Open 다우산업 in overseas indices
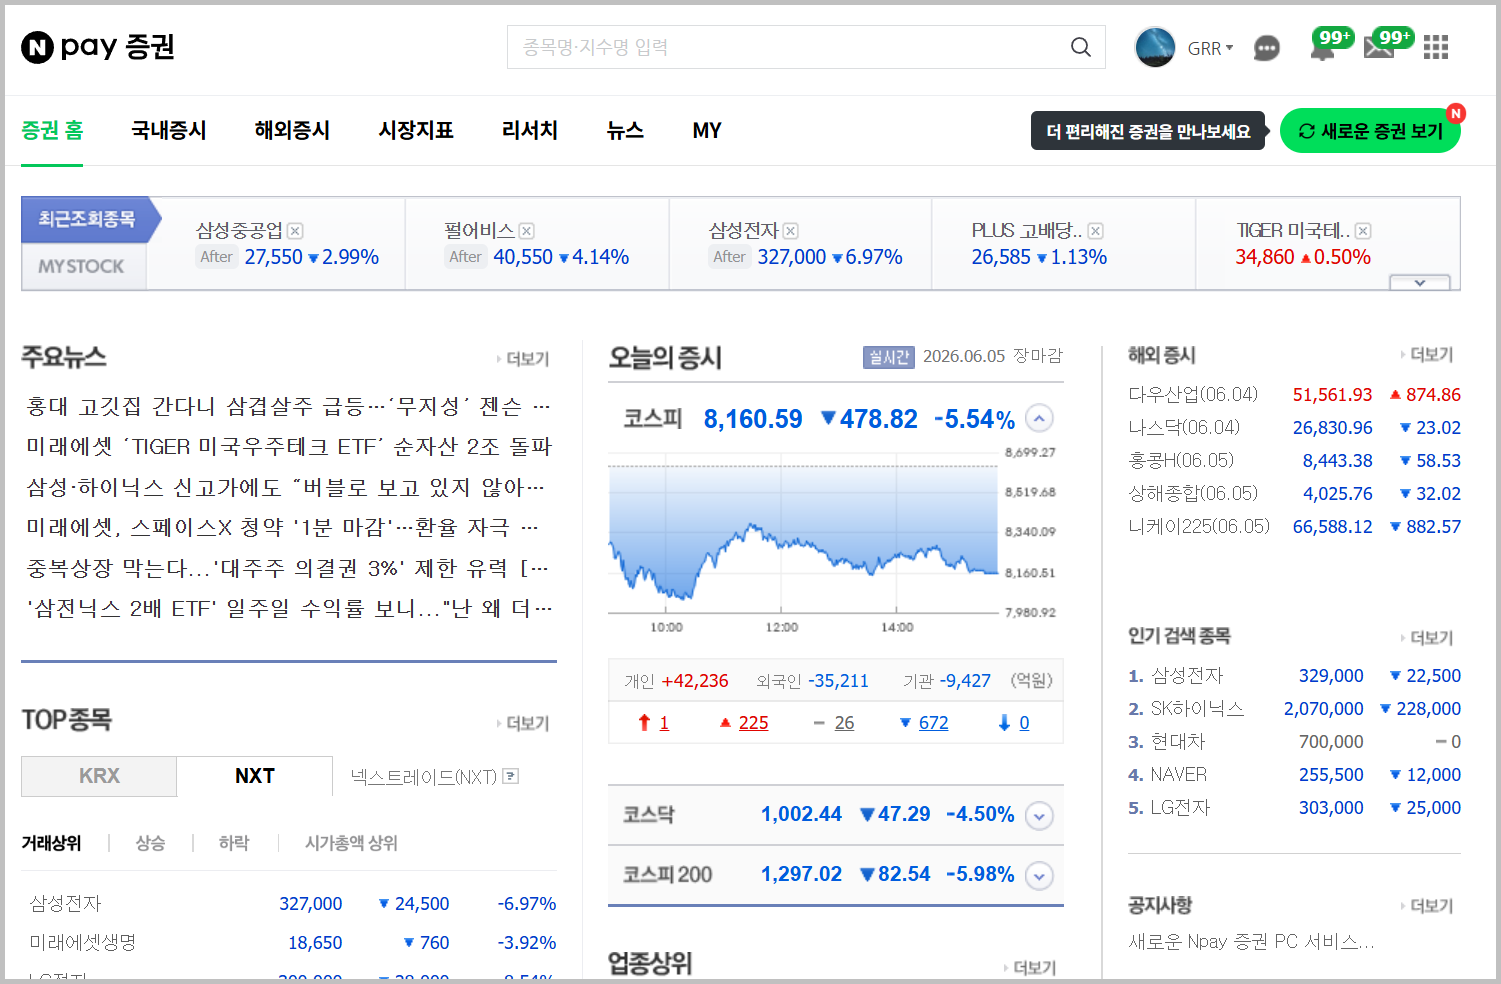The width and height of the screenshot is (1501, 984). [x=1193, y=394]
